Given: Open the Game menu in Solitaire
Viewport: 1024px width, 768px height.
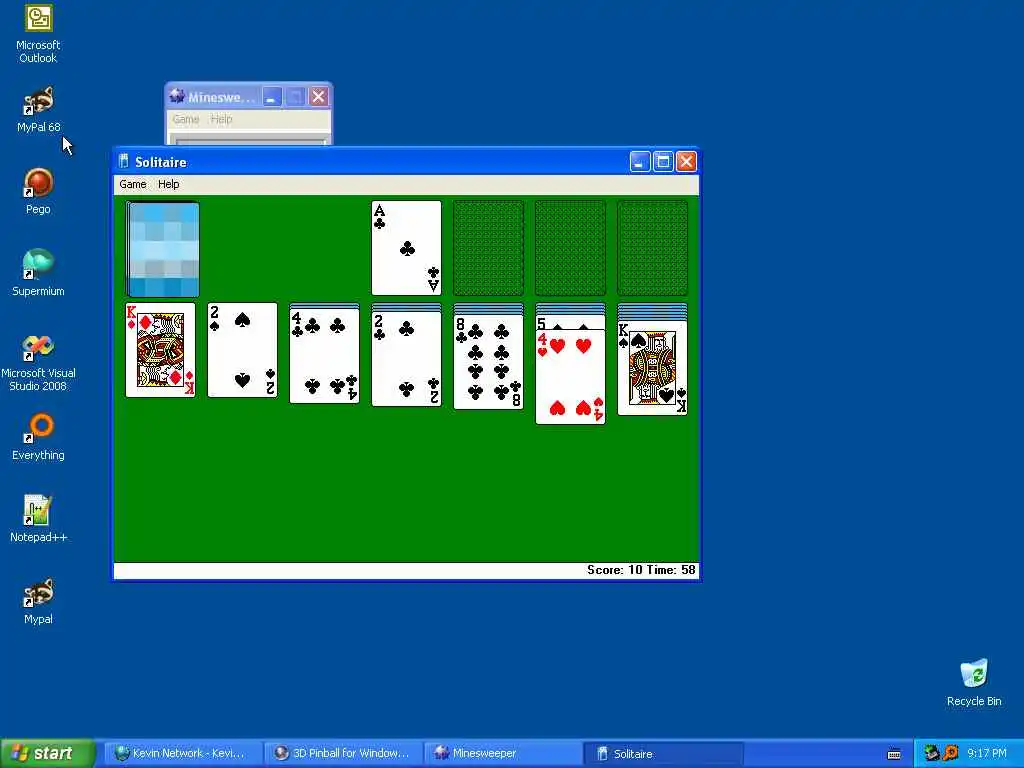Looking at the screenshot, I should point(133,184).
